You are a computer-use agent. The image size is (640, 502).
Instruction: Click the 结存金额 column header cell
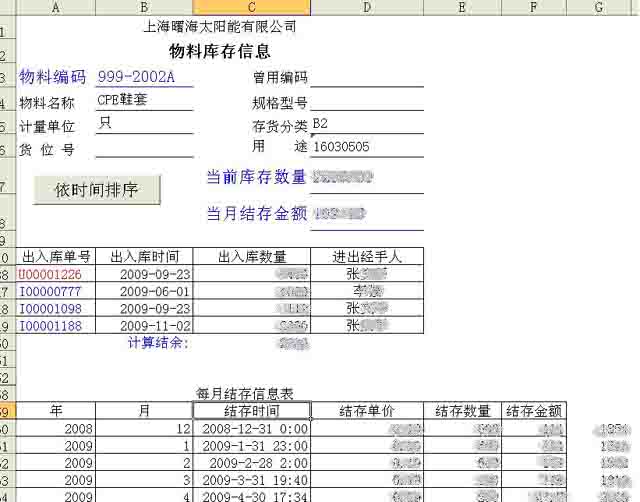534,411
